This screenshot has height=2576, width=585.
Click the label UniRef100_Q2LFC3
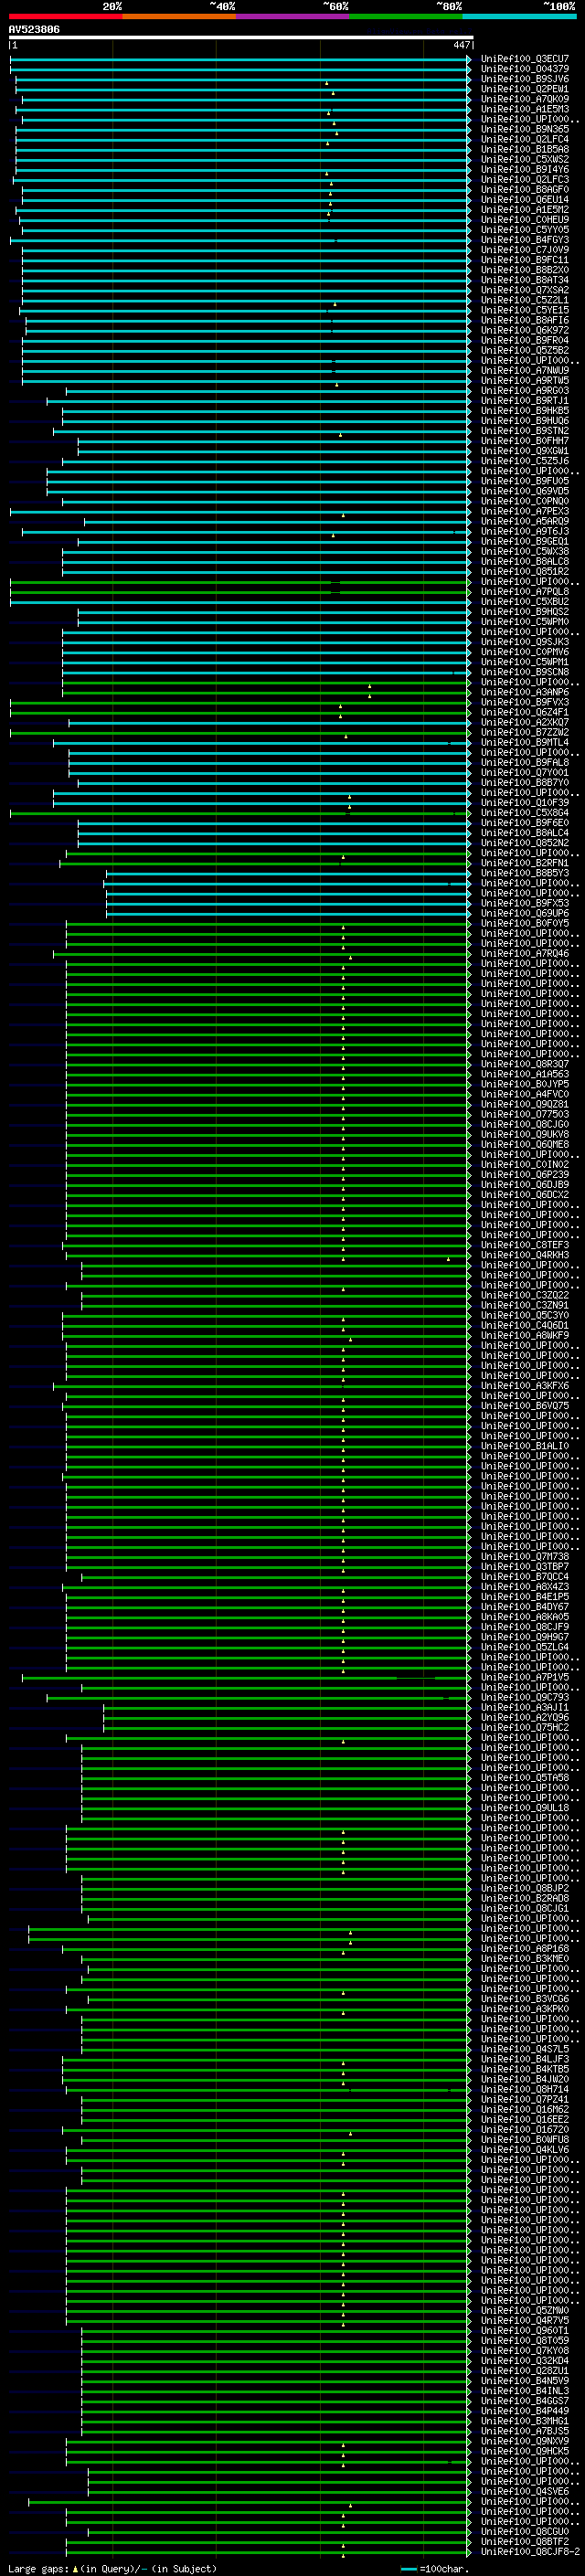524,179
